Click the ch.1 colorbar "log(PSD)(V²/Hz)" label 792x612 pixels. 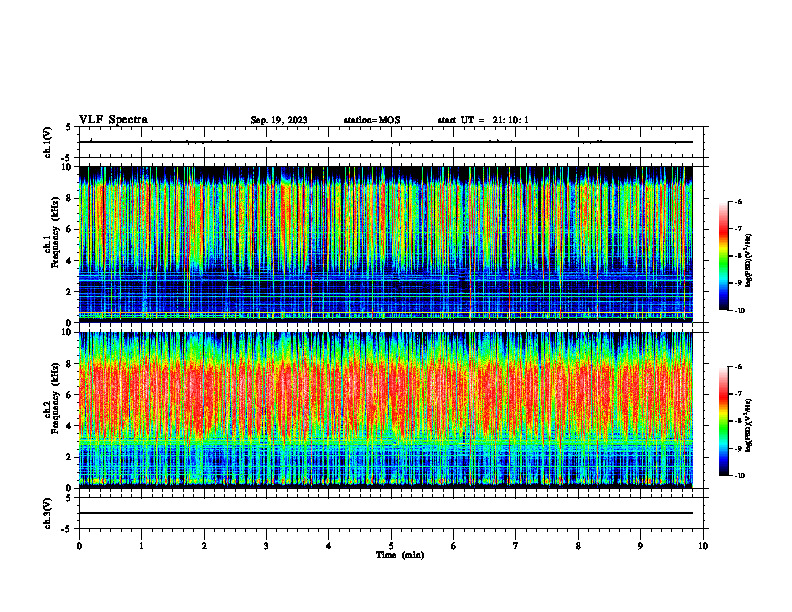749,261
